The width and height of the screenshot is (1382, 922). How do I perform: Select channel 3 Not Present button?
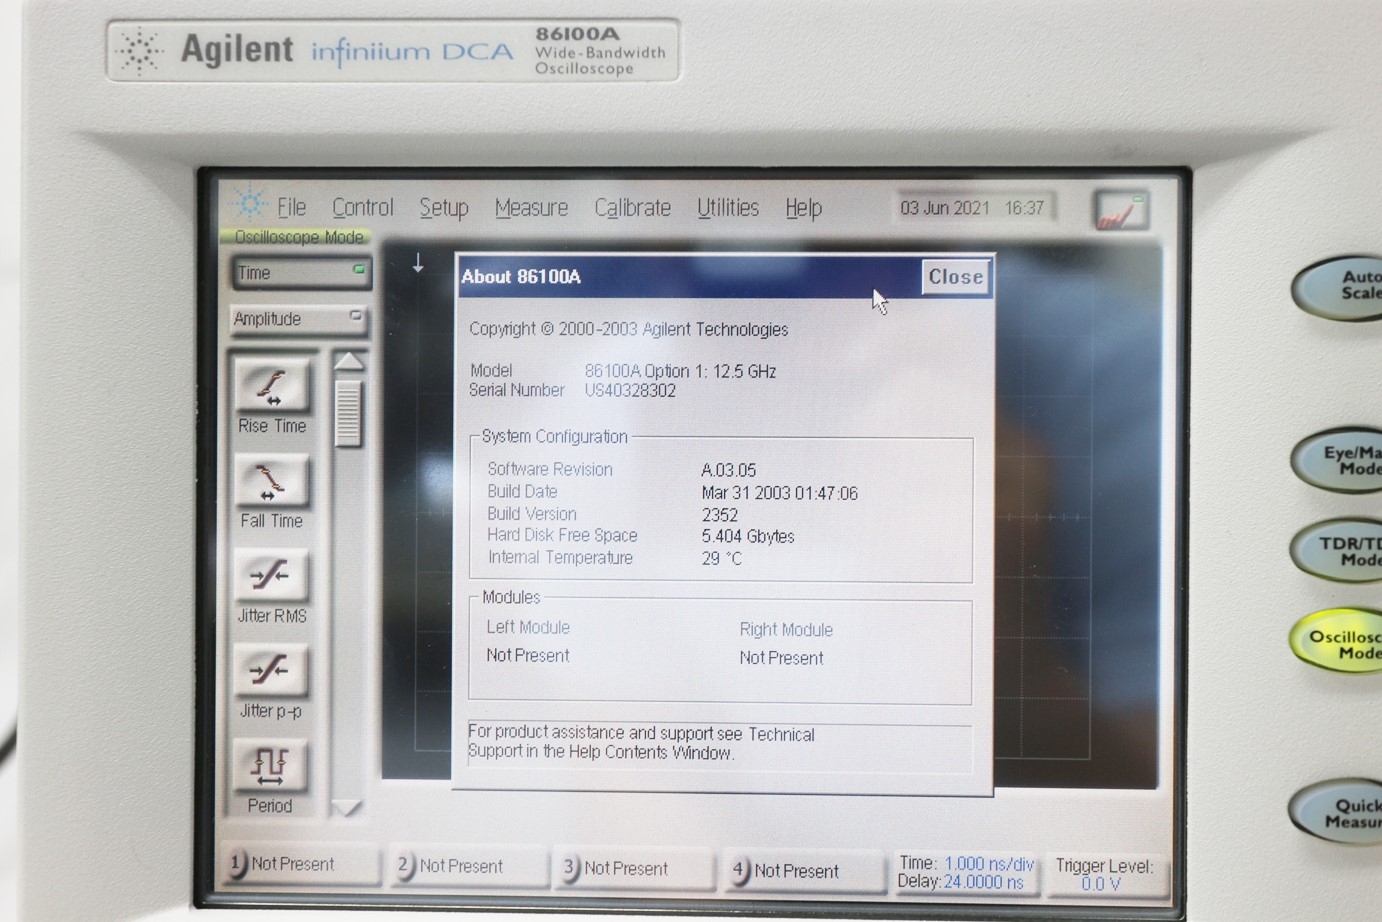coord(634,868)
